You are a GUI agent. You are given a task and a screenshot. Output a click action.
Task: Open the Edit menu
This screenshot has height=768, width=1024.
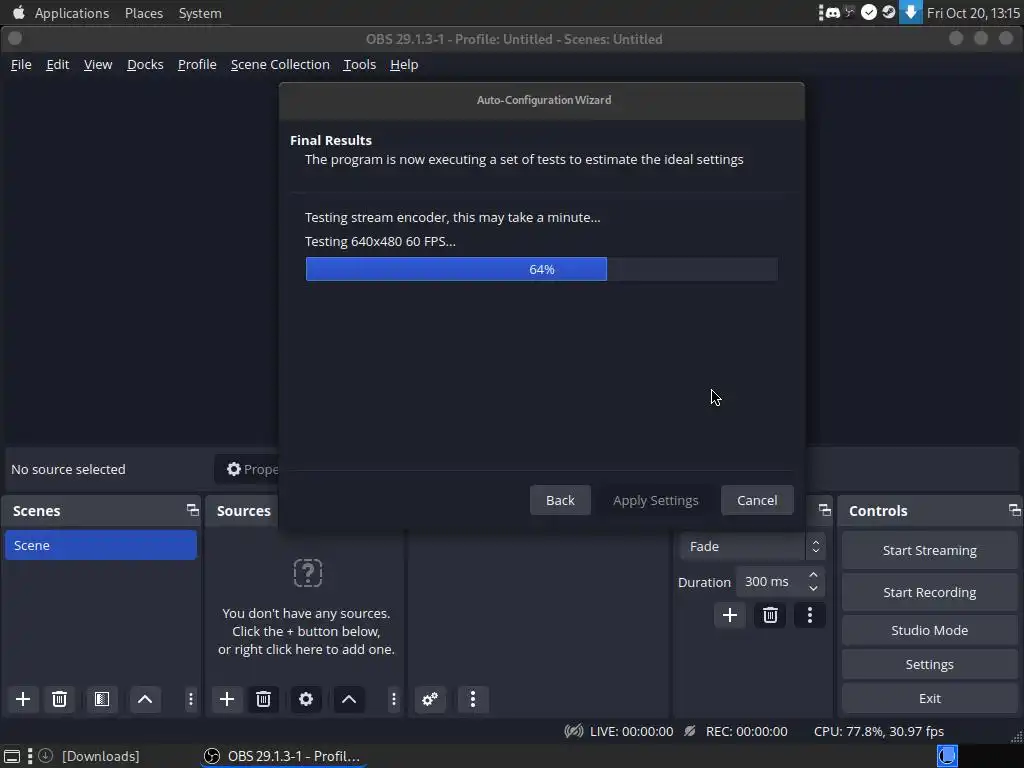pos(57,65)
